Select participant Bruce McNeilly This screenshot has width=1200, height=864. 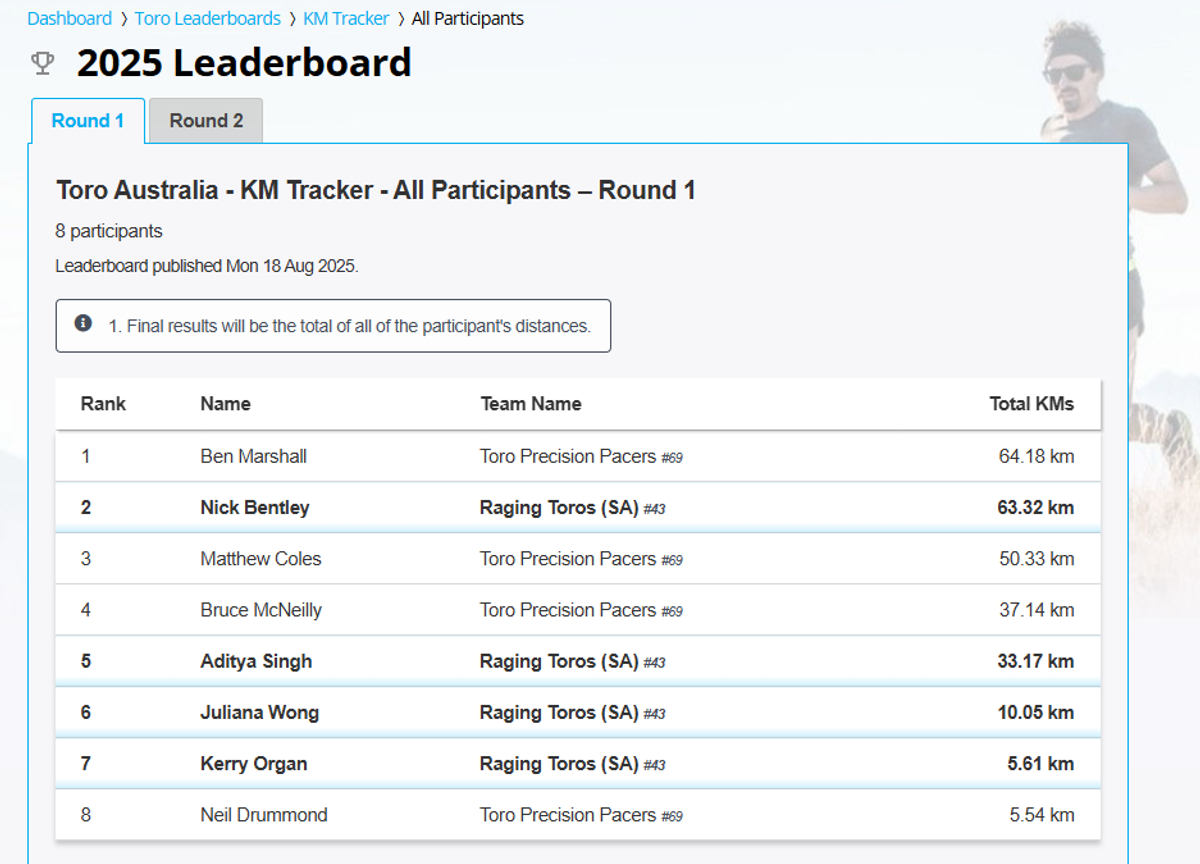[261, 610]
